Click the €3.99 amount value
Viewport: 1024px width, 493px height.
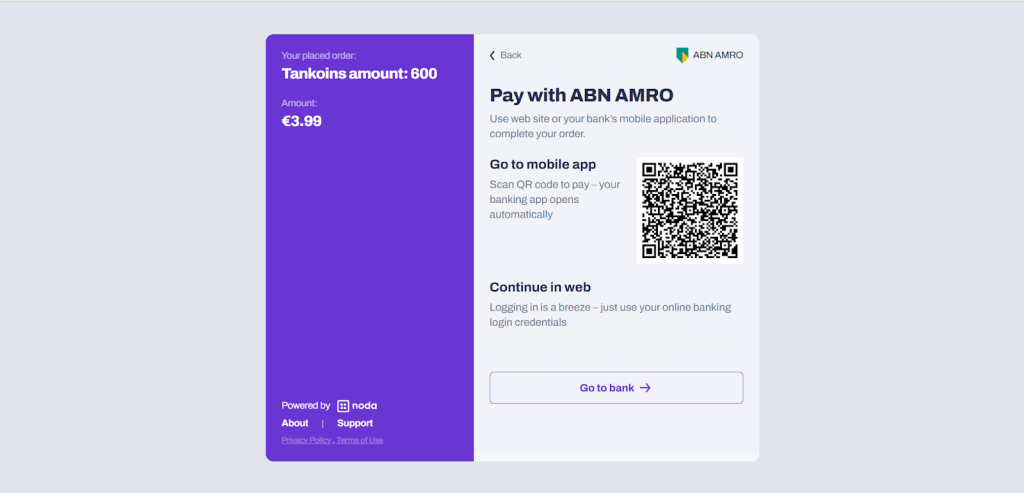coord(301,121)
